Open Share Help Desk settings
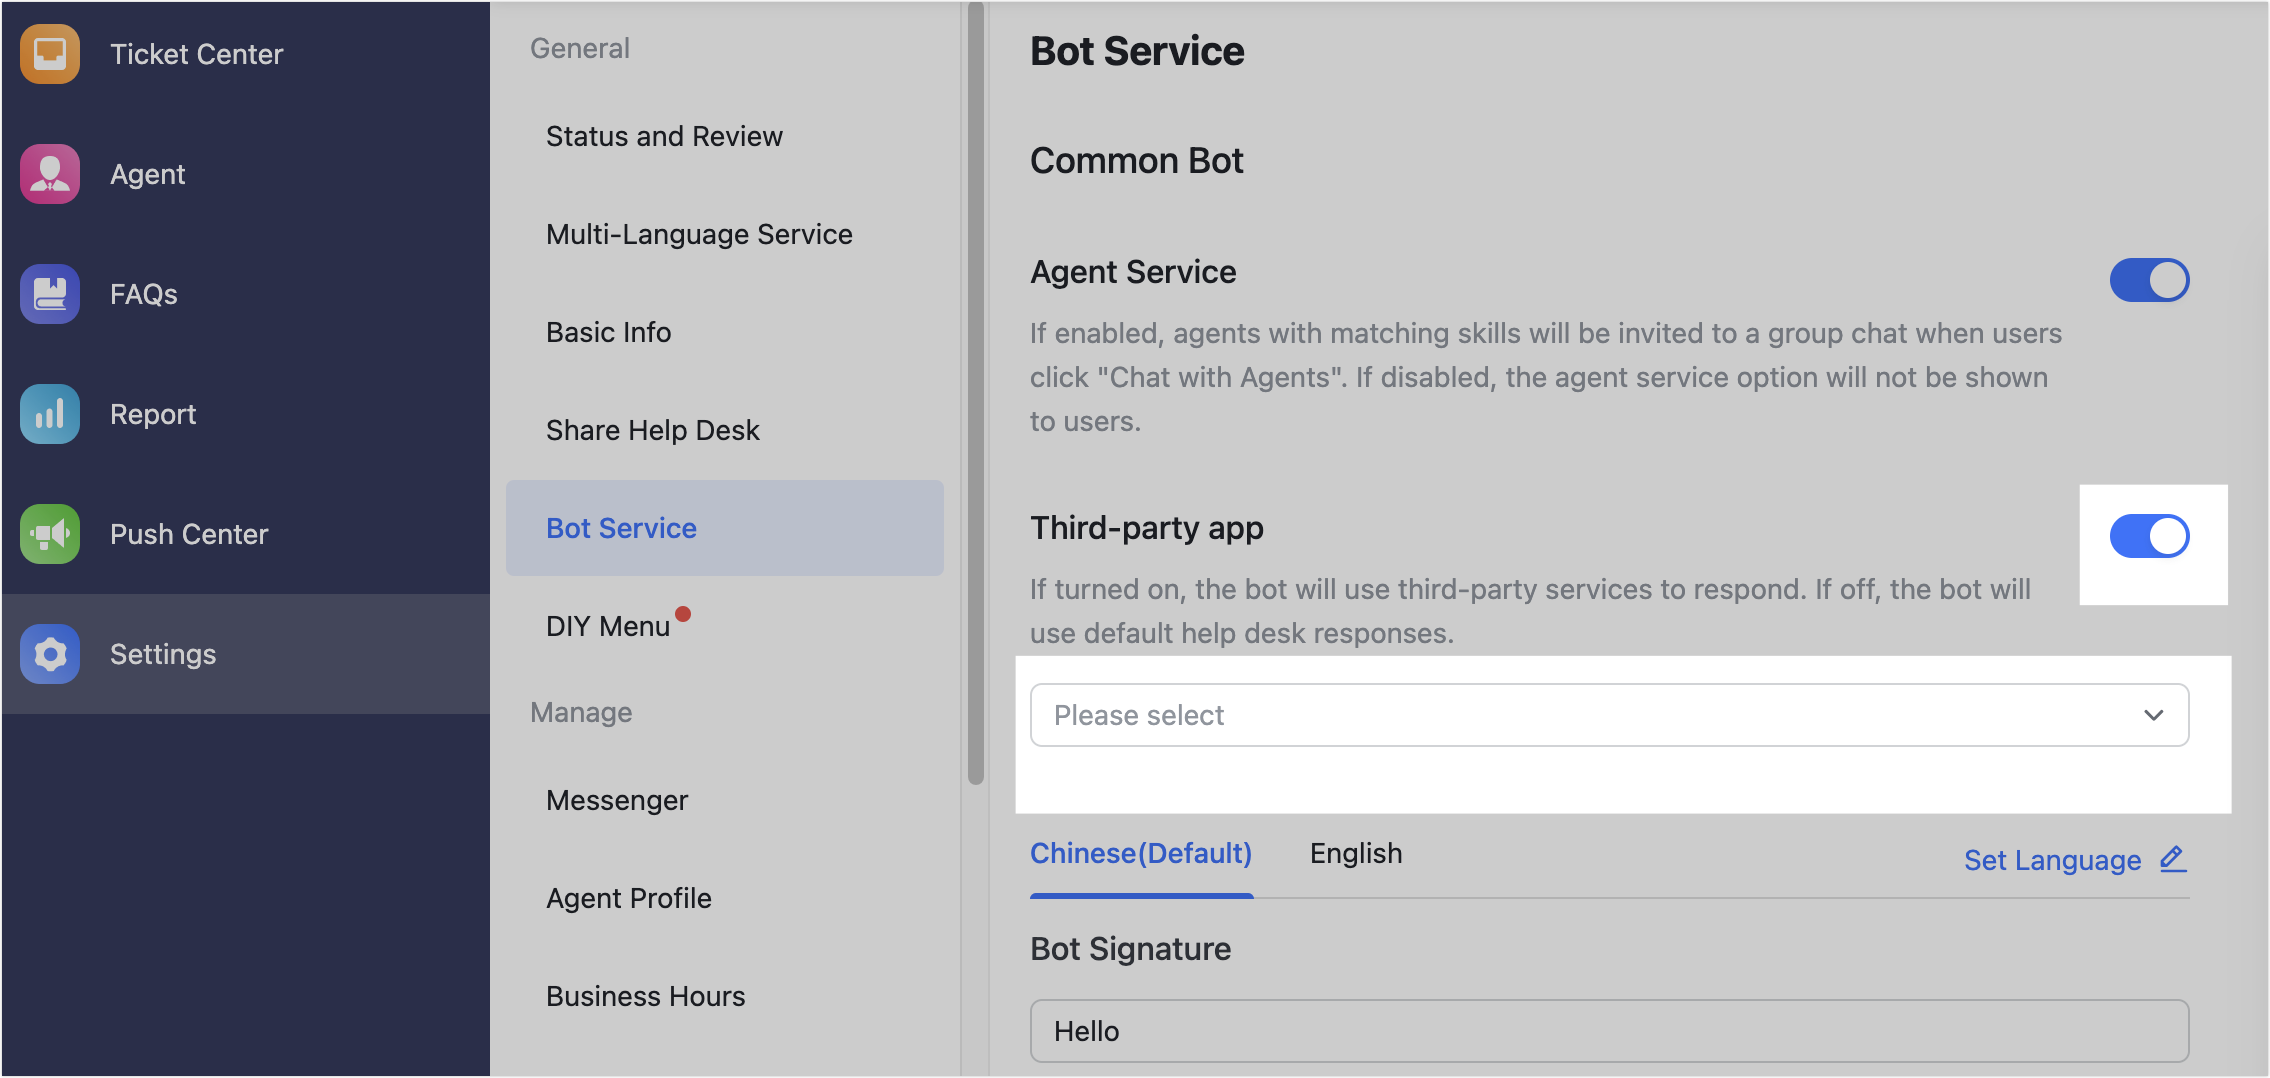The image size is (2270, 1078). [652, 430]
